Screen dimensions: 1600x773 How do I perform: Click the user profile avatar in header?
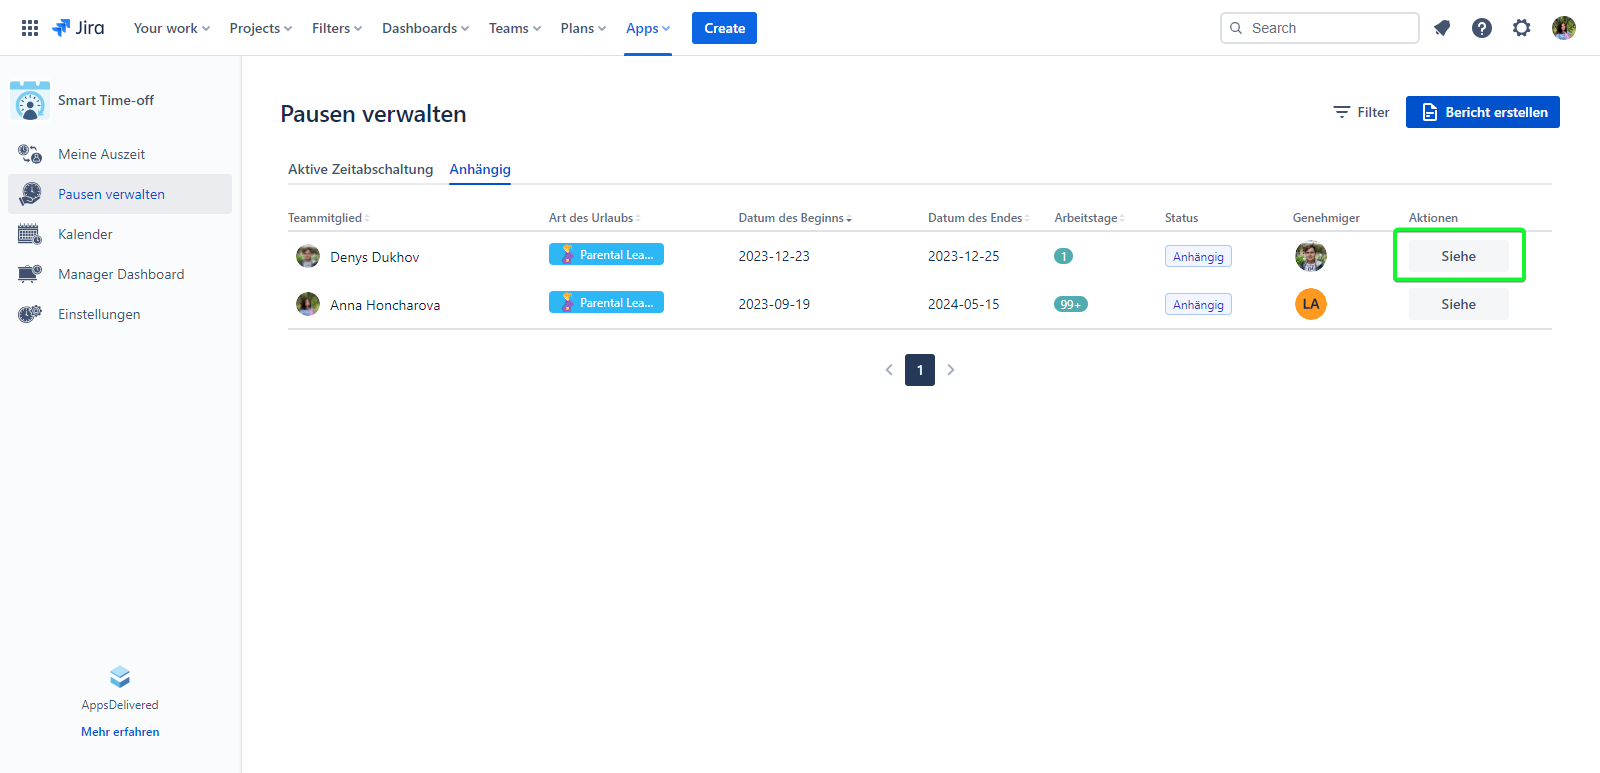coord(1564,28)
